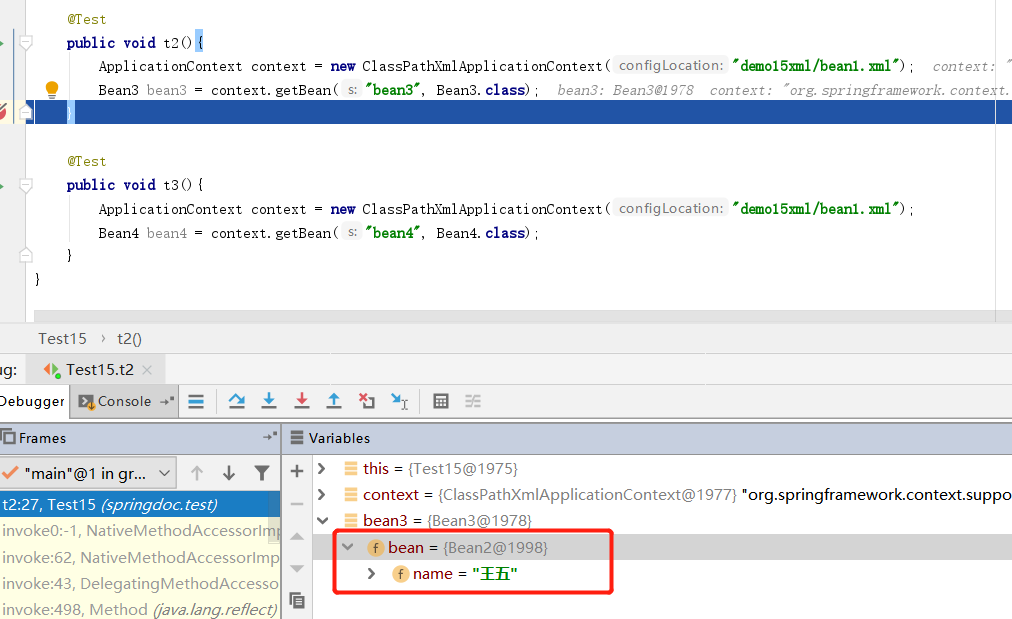Click fold end marker of t3()
This screenshot has width=1012, height=619.
pos(26,255)
